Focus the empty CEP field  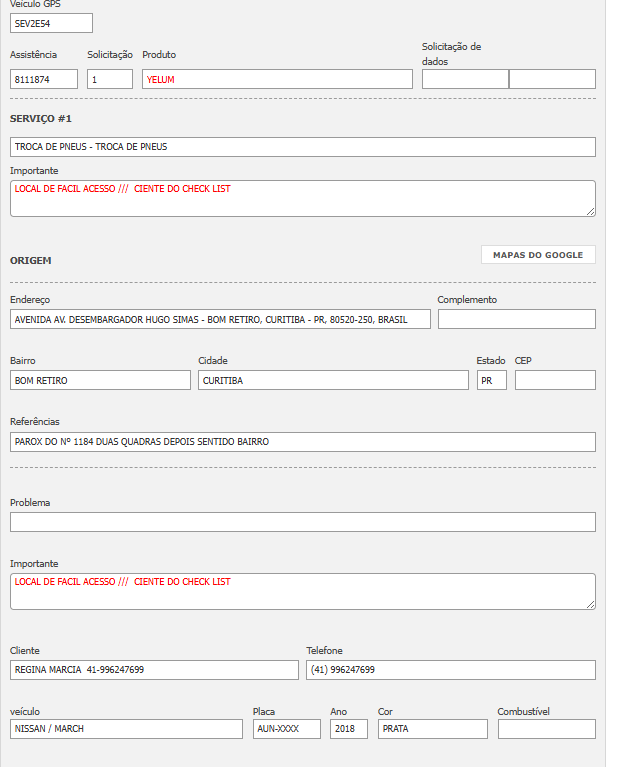[x=555, y=380]
